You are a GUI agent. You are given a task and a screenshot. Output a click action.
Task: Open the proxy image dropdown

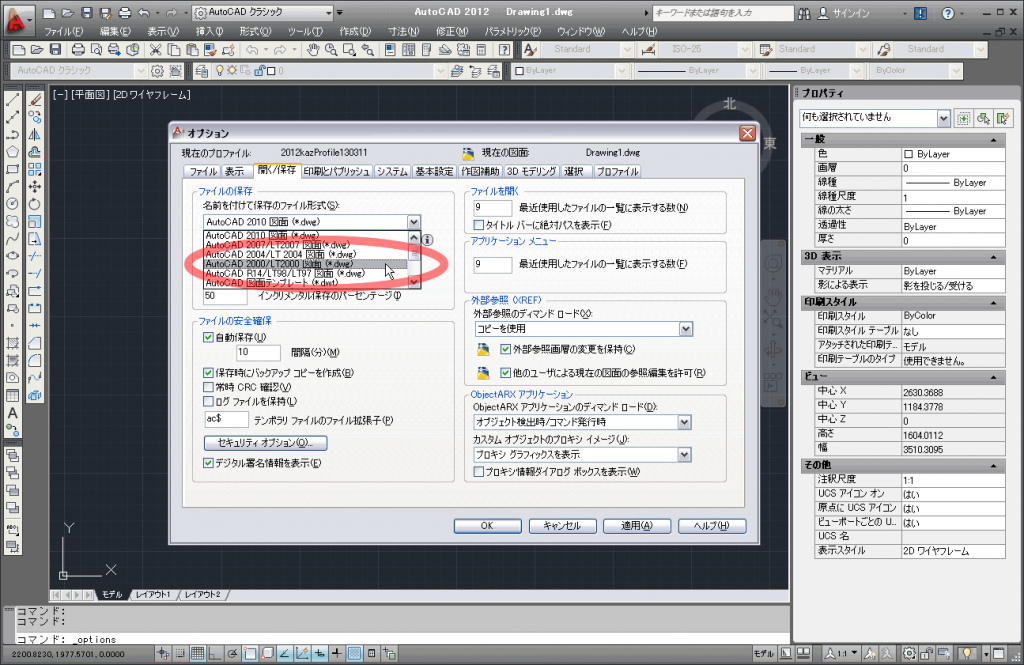coord(684,455)
